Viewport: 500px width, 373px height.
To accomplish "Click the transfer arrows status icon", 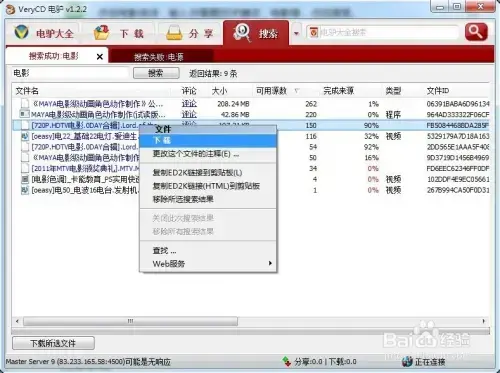I will [286, 361].
